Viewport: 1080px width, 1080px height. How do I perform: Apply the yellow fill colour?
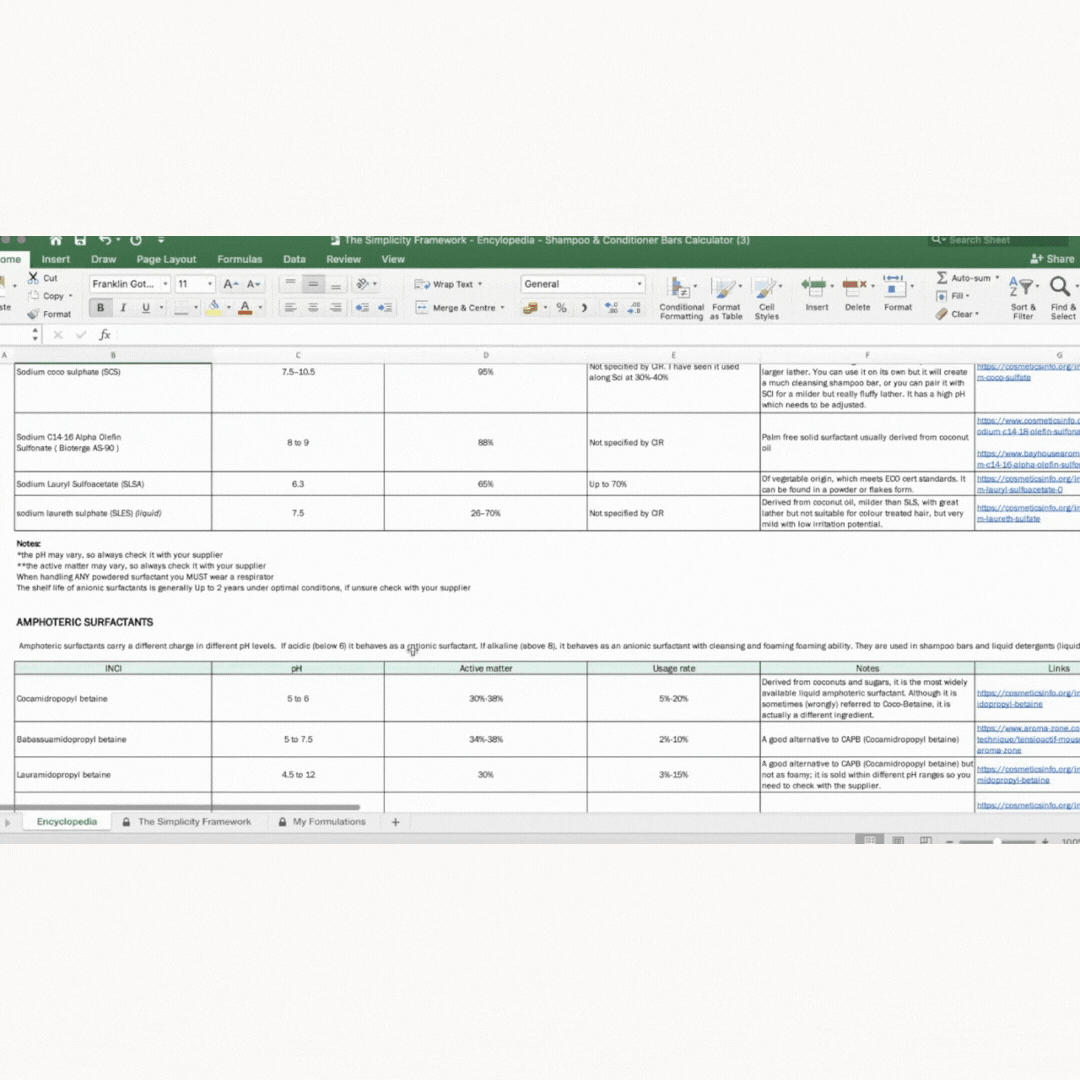pyautogui.click(x=214, y=308)
